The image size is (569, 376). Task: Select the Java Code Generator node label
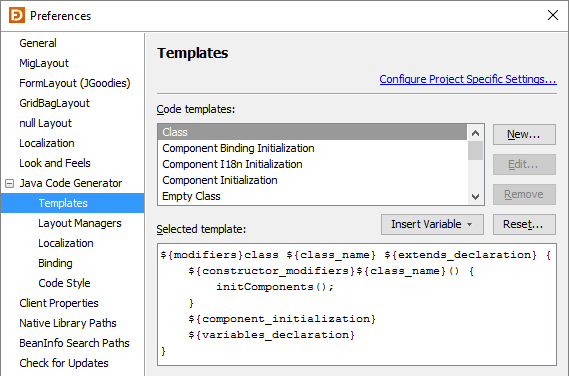pyautogui.click(x=71, y=183)
